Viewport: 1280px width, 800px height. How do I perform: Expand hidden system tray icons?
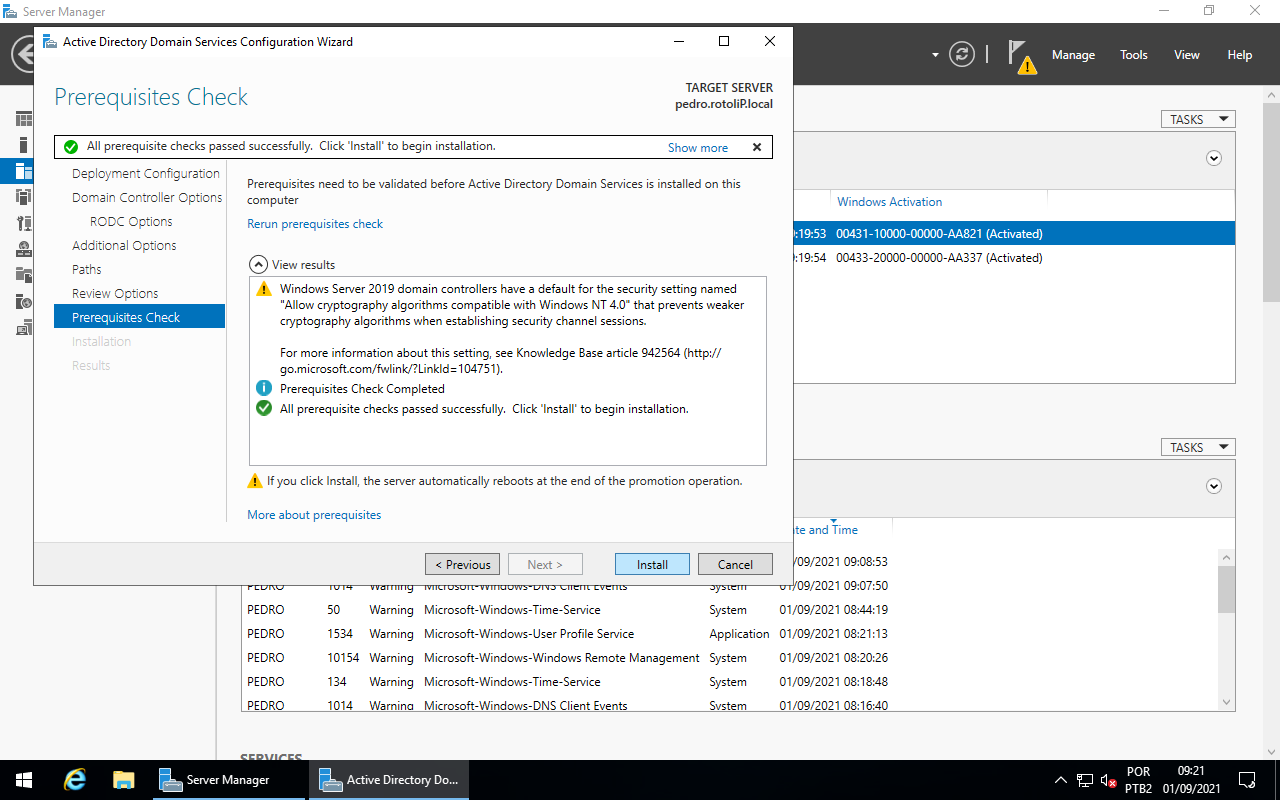coord(1060,779)
